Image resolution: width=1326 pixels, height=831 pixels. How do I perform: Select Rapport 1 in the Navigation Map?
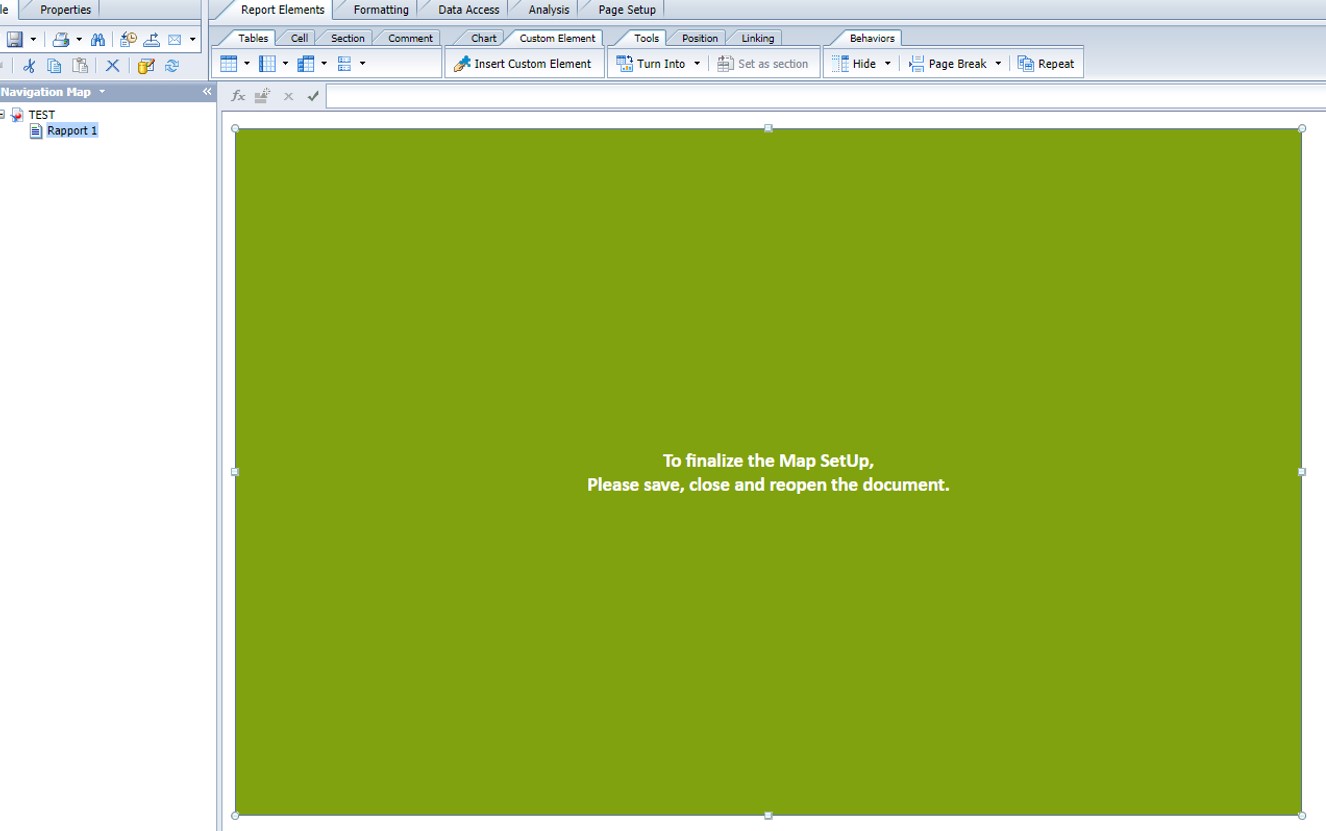coord(72,131)
